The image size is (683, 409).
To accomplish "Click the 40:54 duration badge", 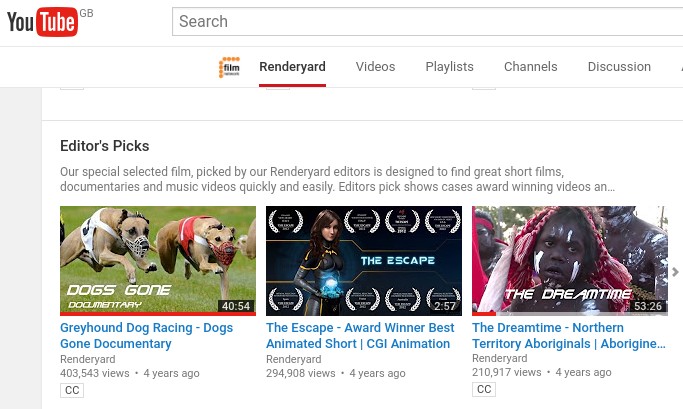I will [236, 306].
